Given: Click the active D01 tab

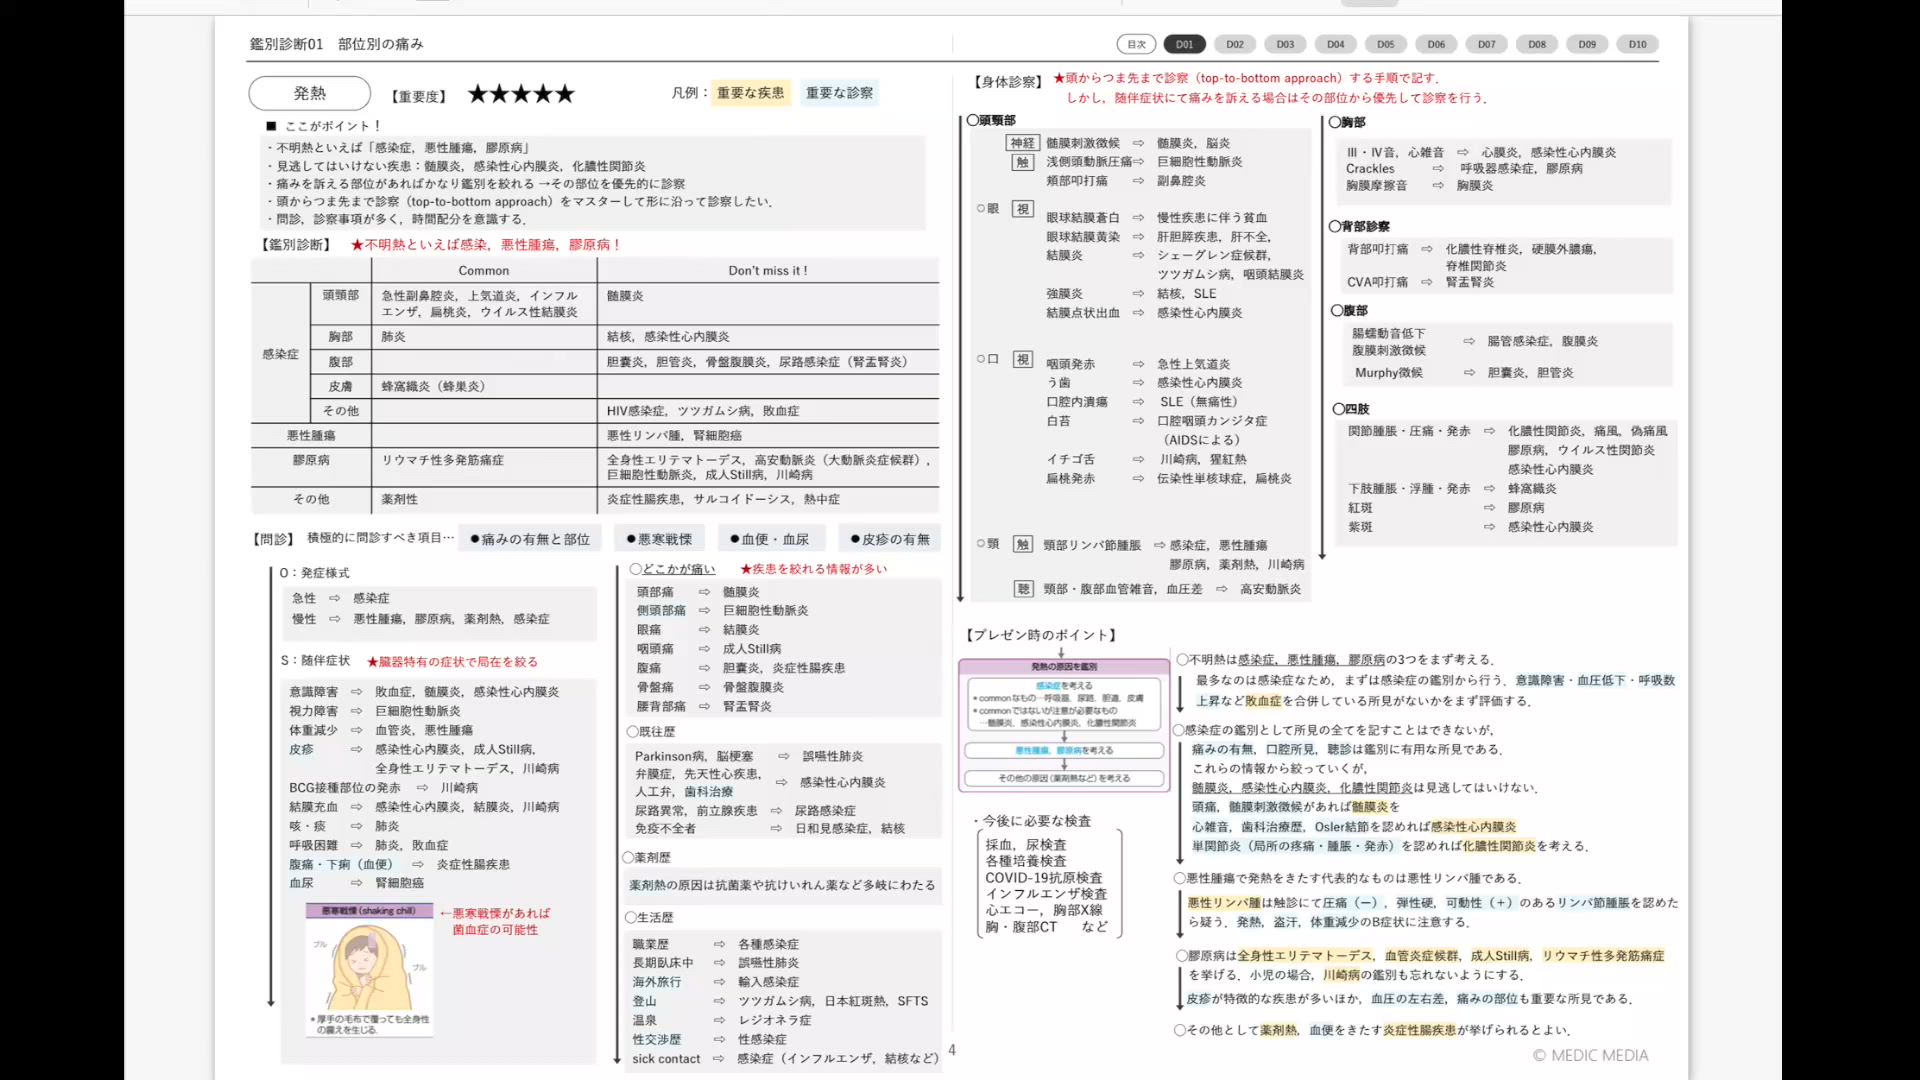Looking at the screenshot, I should point(1184,44).
